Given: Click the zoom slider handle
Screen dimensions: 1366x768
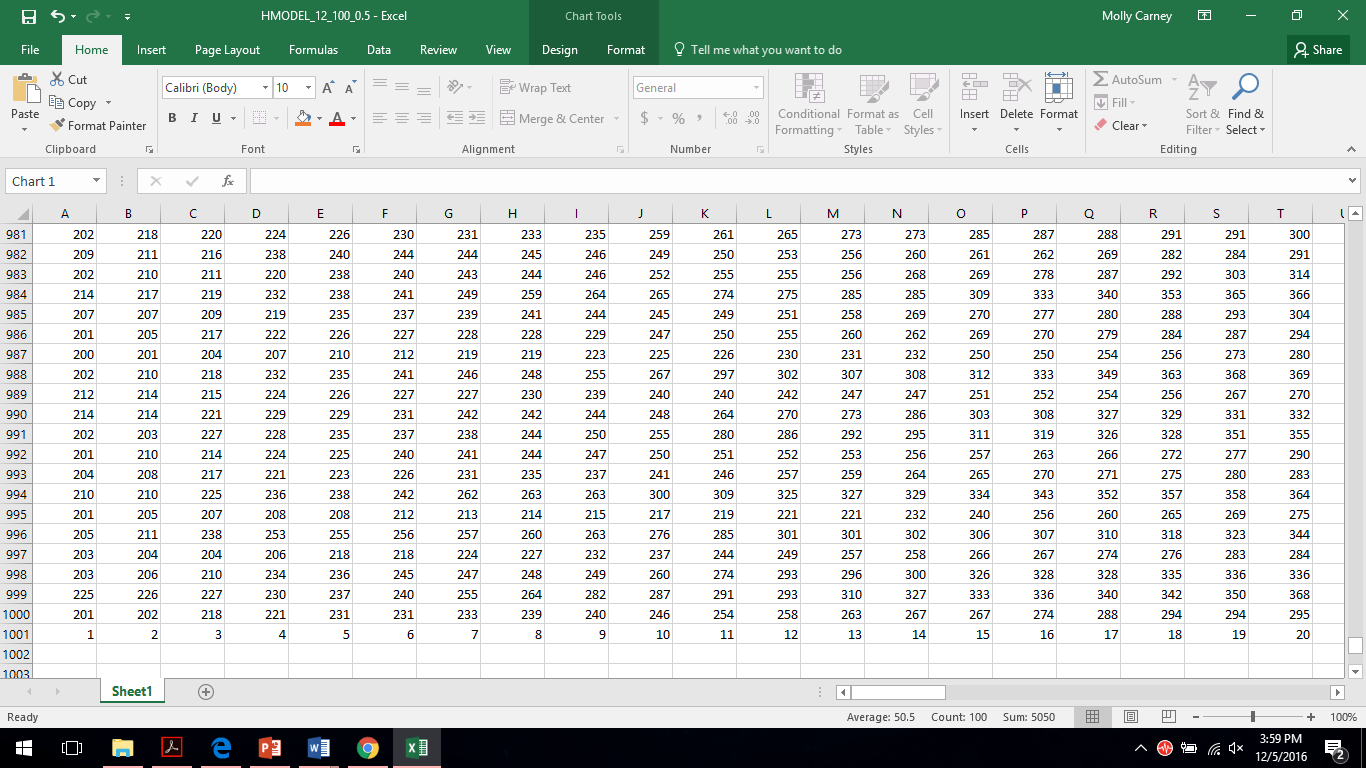Looking at the screenshot, I should pos(1253,717).
